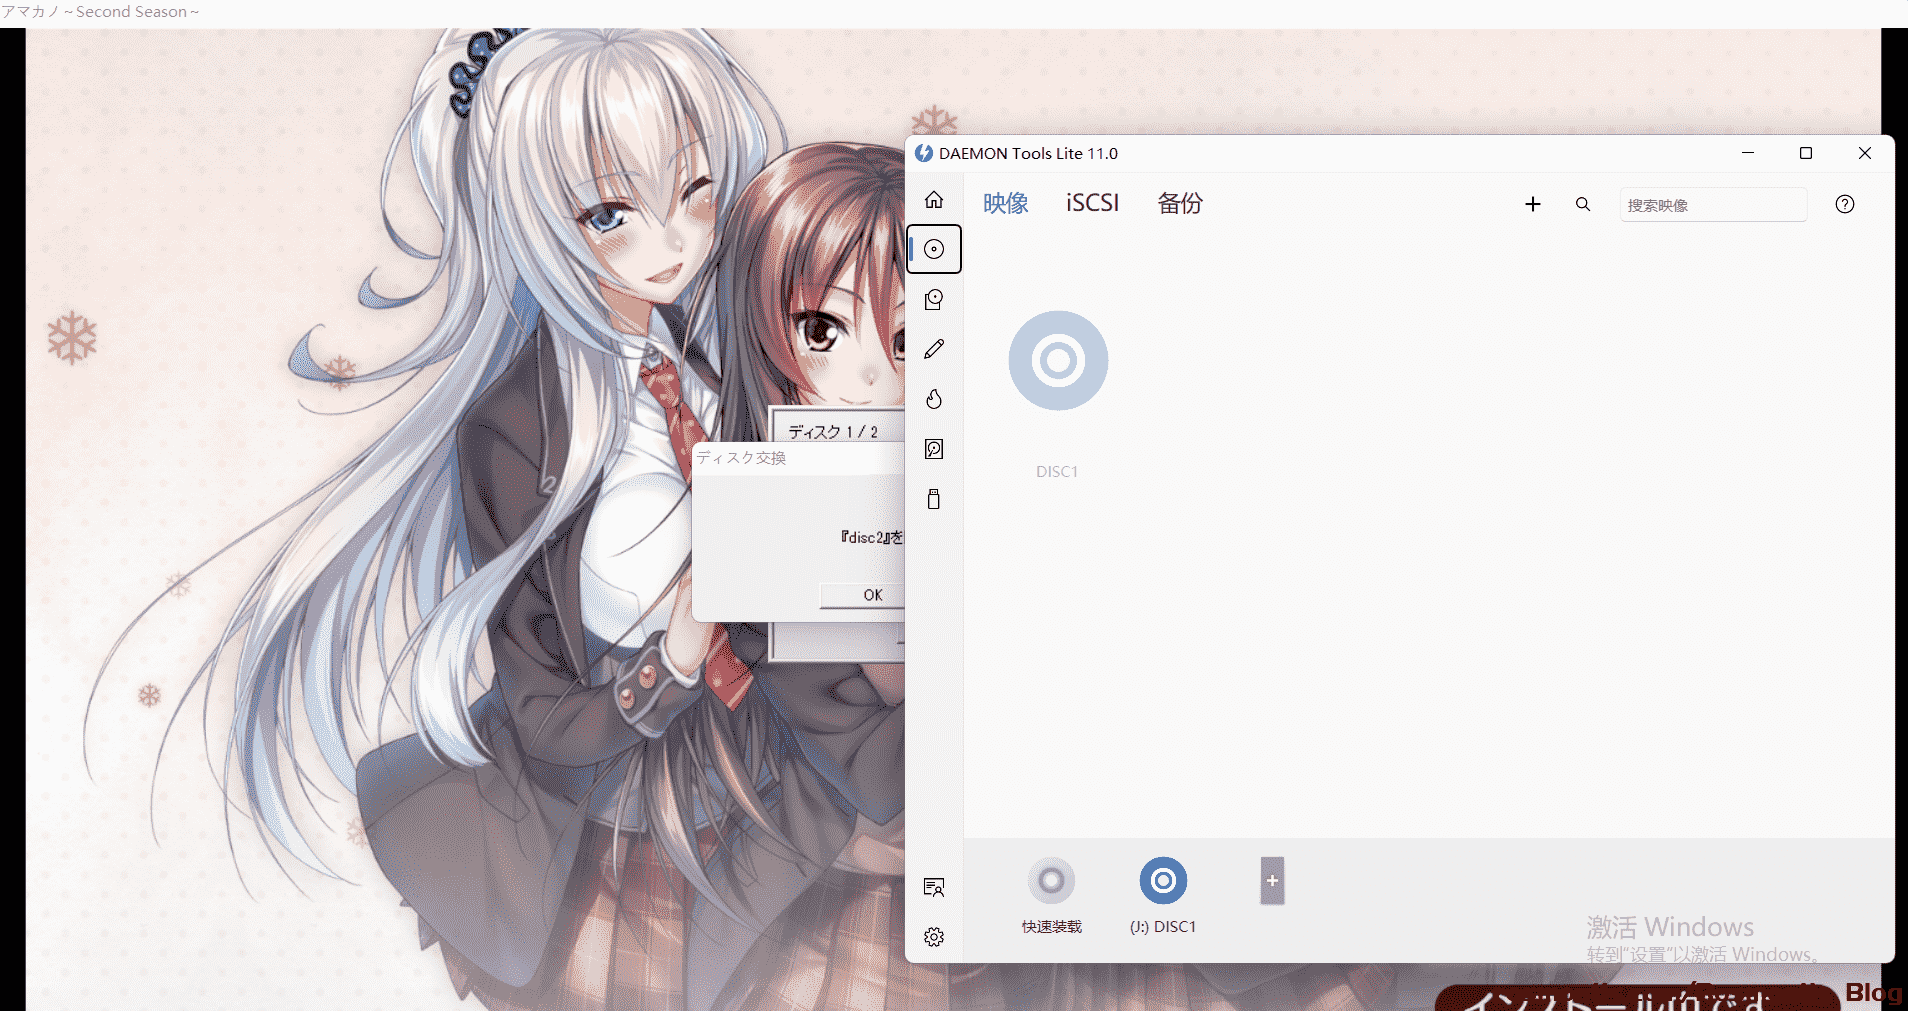Switch to the iSCSI tab

click(x=1092, y=203)
